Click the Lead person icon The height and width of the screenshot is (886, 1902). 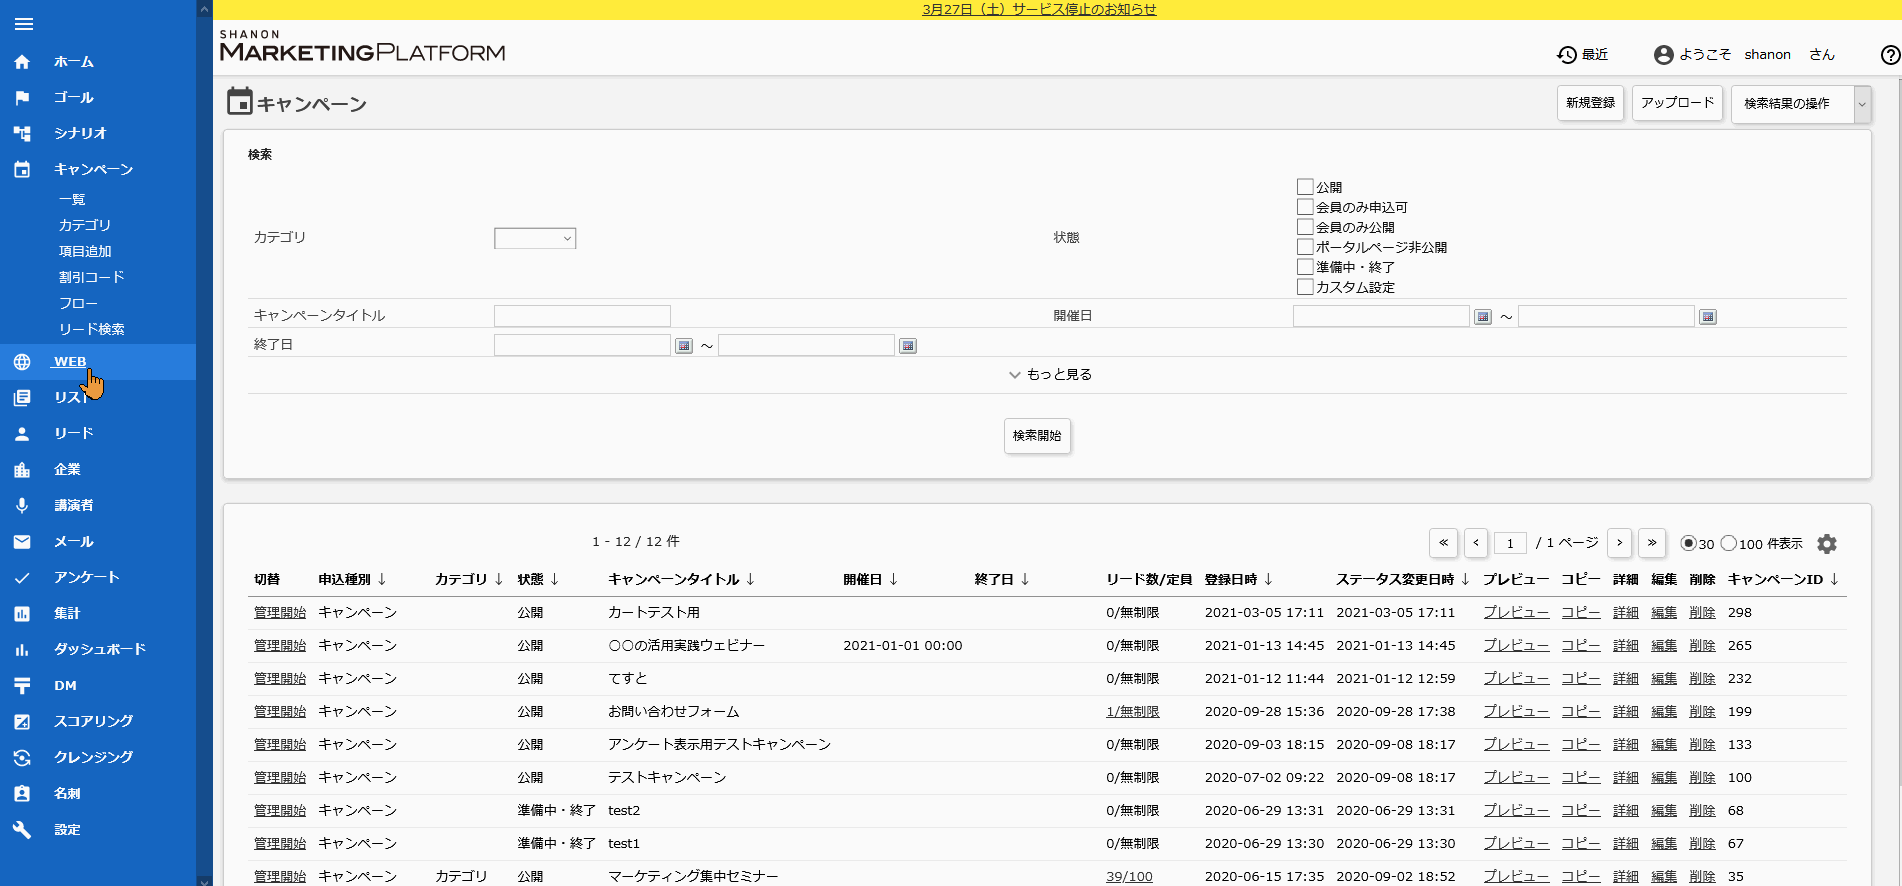22,434
